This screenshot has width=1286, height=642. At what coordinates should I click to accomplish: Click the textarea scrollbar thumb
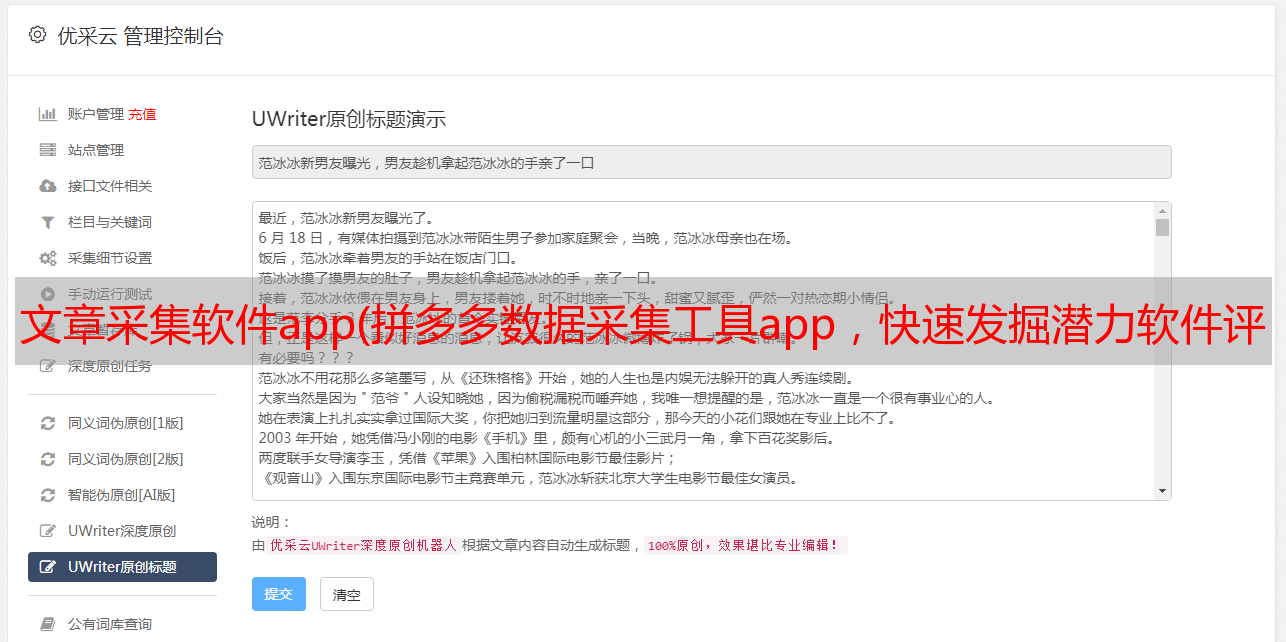(1162, 227)
